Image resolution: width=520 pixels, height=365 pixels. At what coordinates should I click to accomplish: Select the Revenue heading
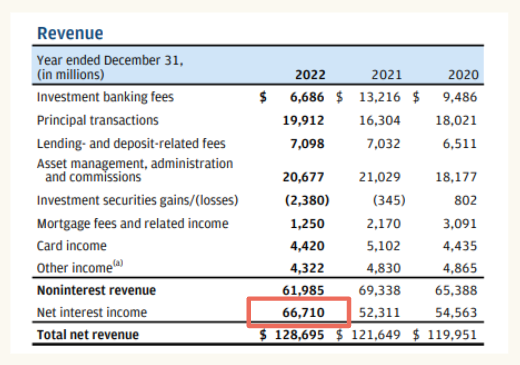pos(70,33)
